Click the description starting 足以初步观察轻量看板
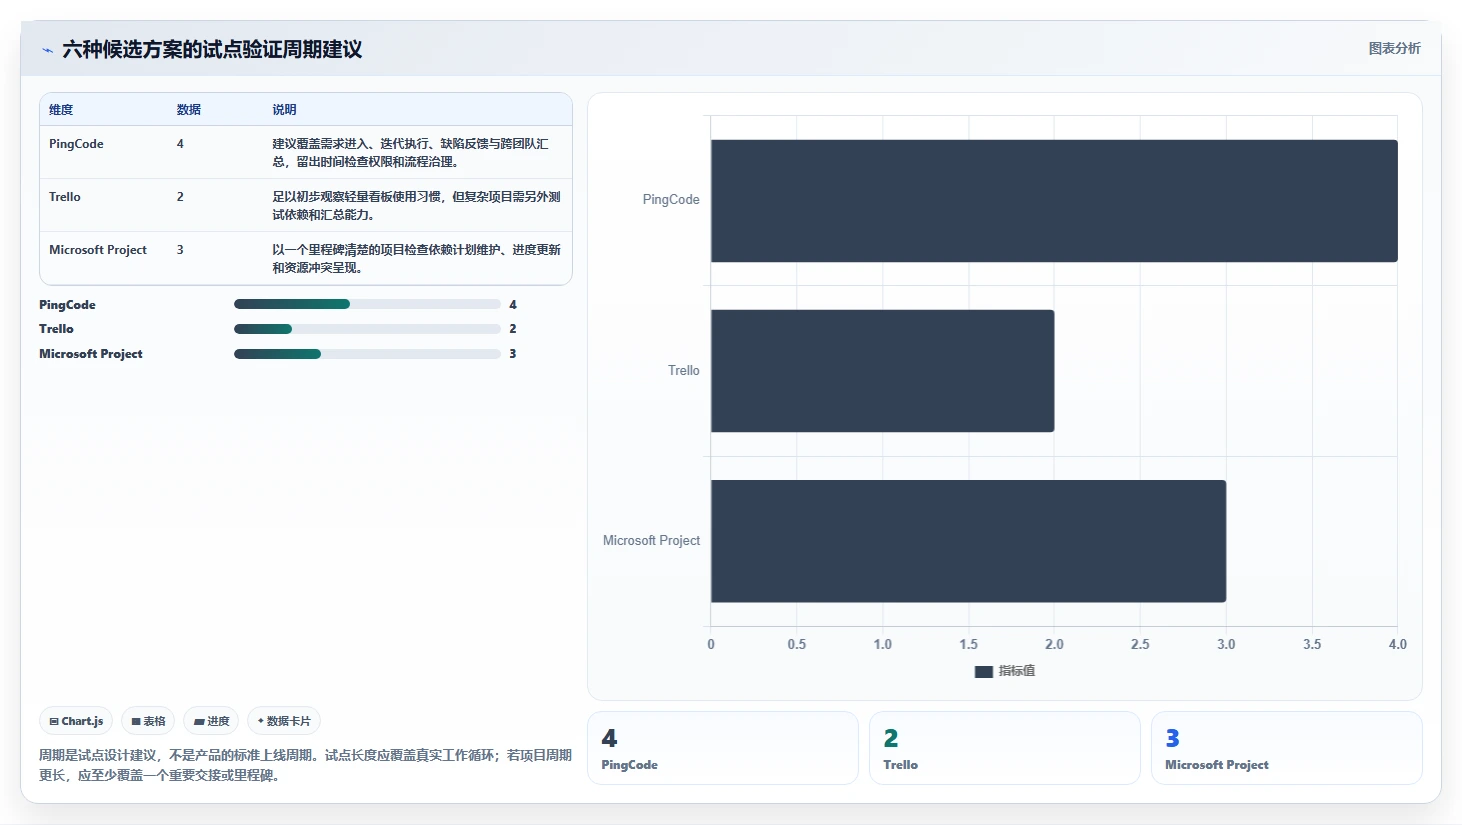The width and height of the screenshot is (1462, 825). [416, 206]
